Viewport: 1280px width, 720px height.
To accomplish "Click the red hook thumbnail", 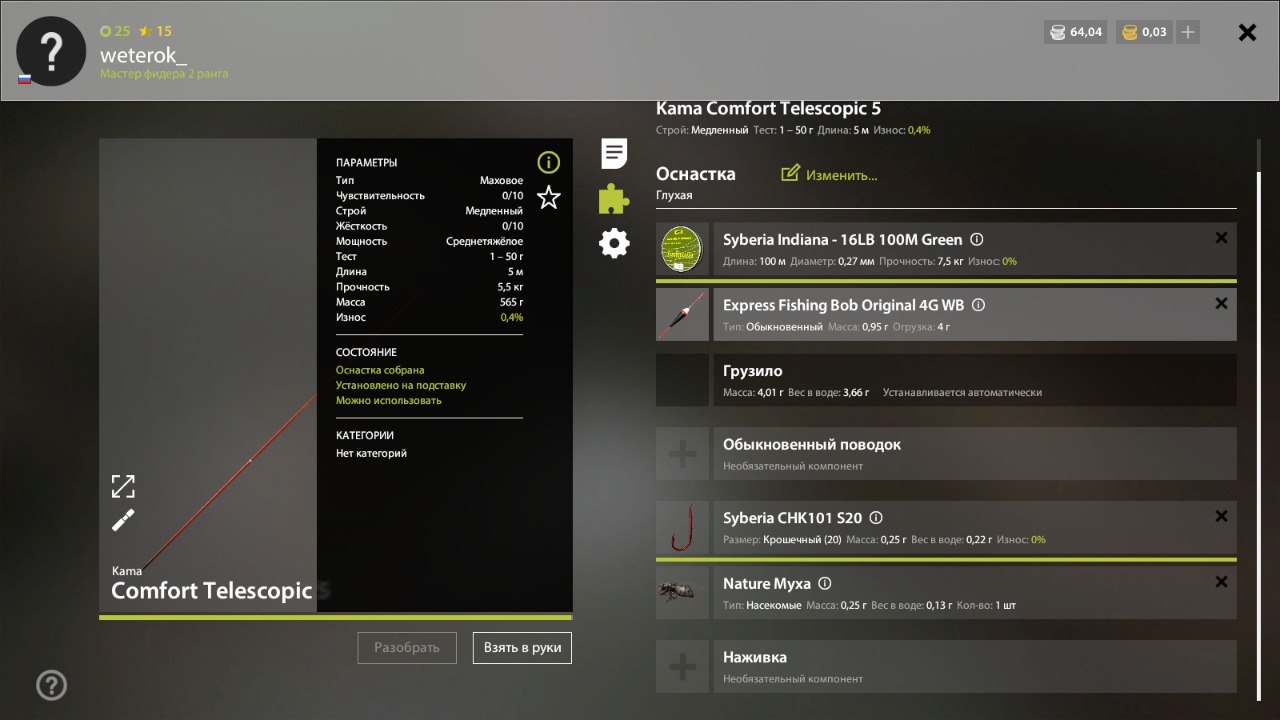I will pyautogui.click(x=682, y=527).
